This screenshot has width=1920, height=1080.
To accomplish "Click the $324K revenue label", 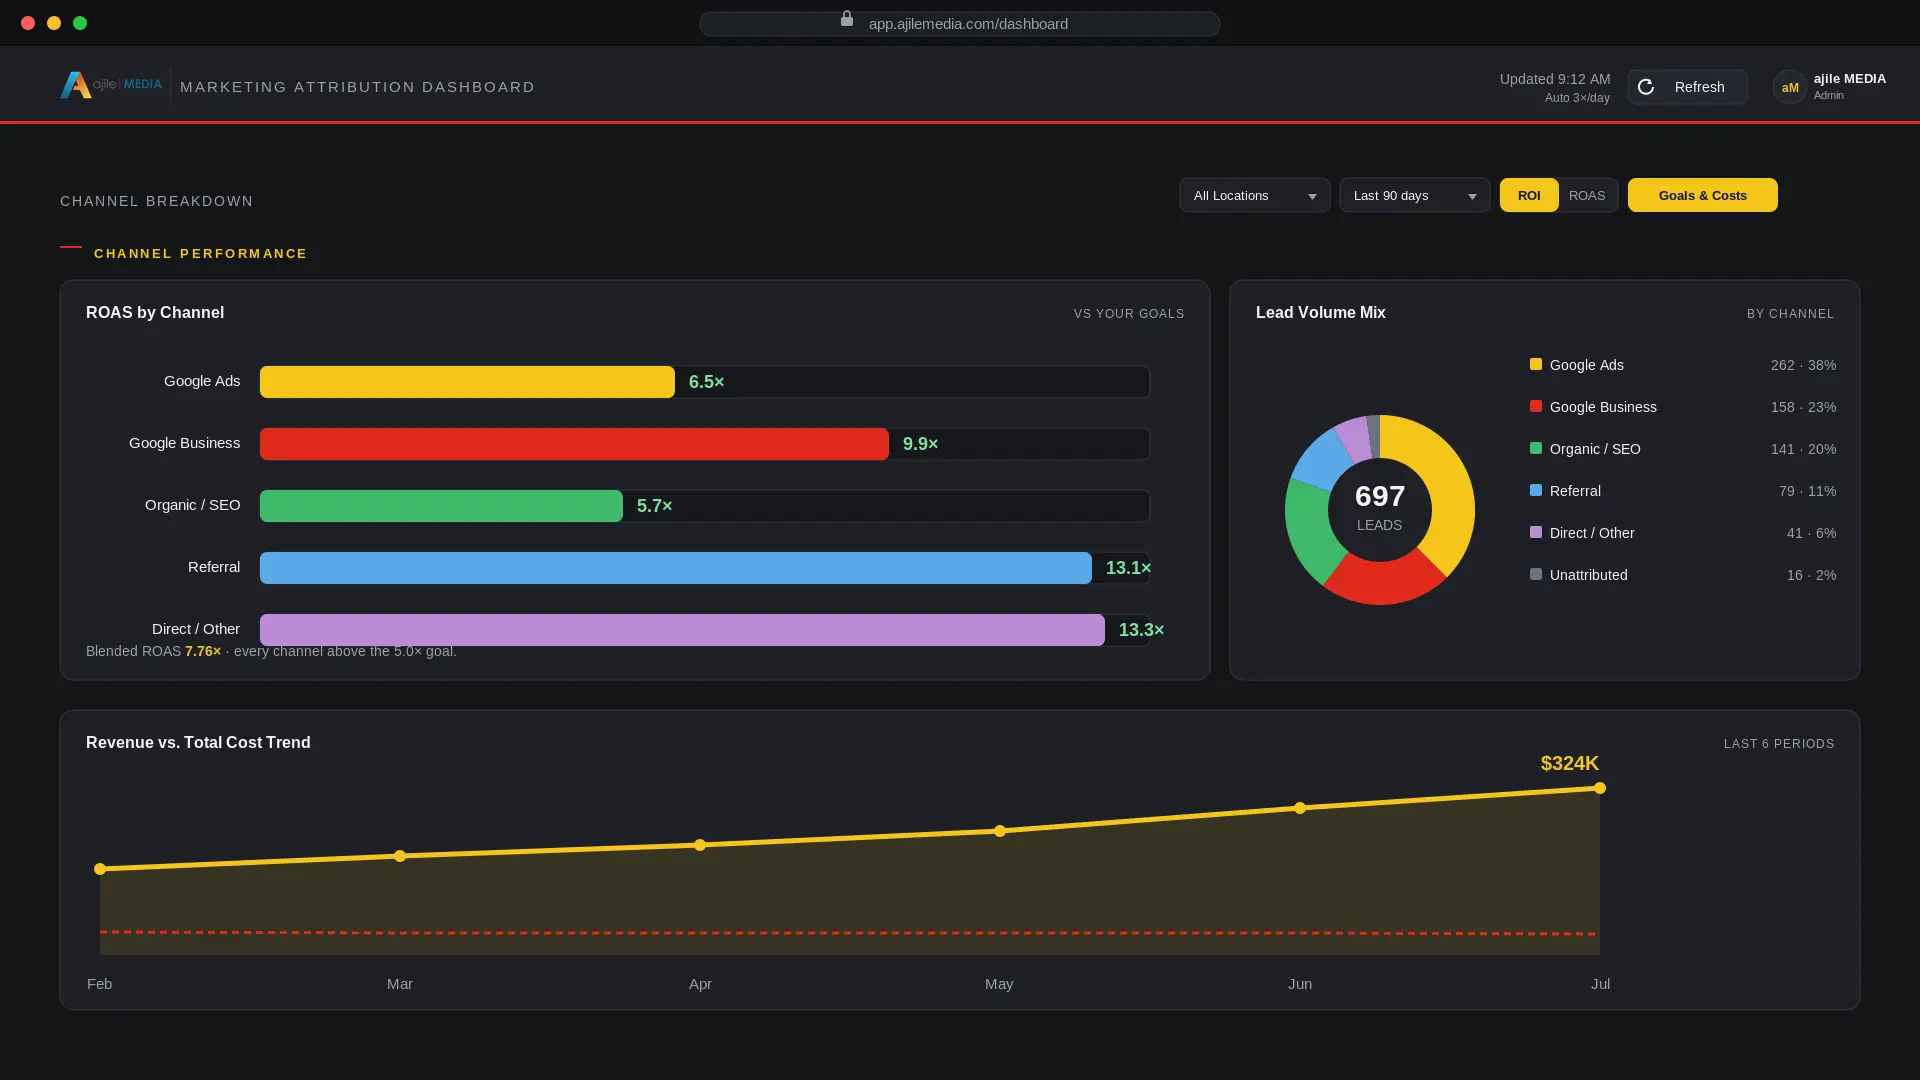I will [1570, 763].
